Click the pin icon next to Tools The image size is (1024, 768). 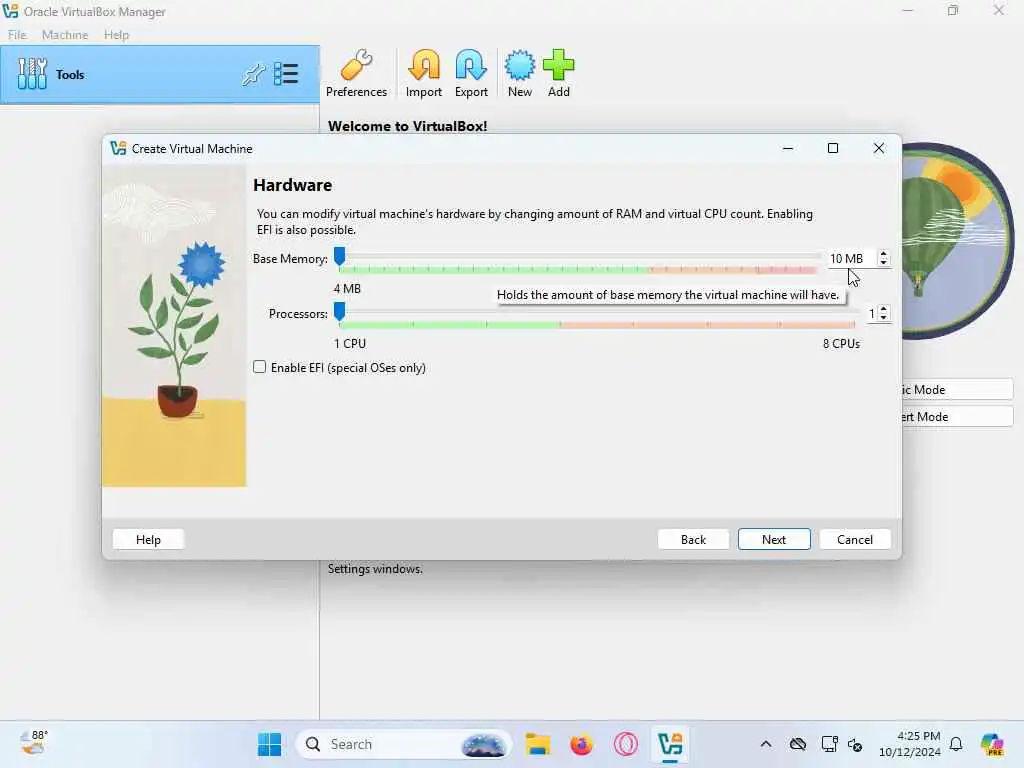click(253, 74)
